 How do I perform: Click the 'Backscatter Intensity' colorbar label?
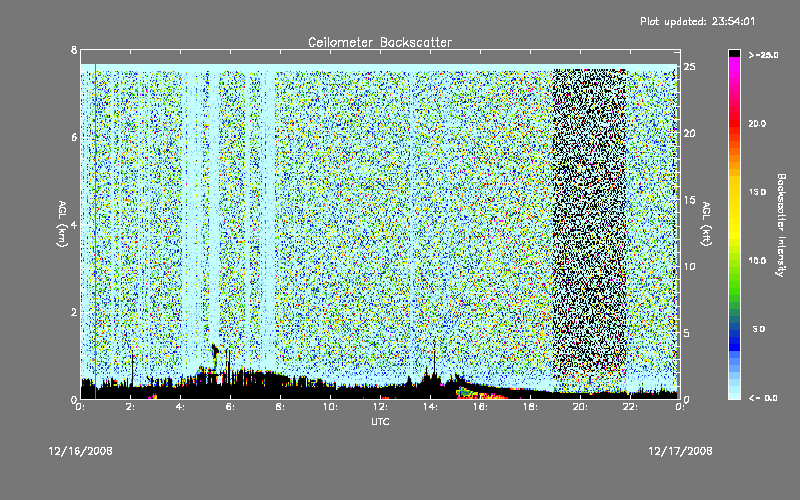[781, 225]
